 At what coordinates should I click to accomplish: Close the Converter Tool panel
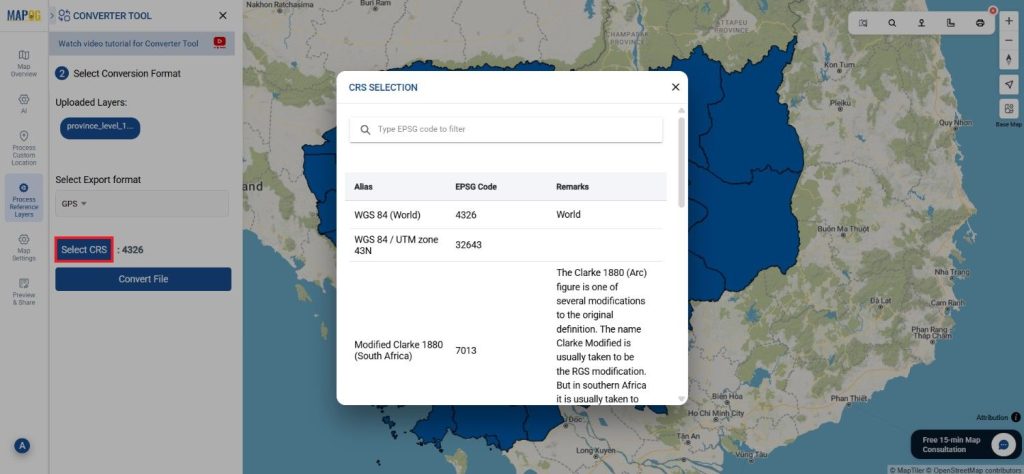[x=223, y=16]
